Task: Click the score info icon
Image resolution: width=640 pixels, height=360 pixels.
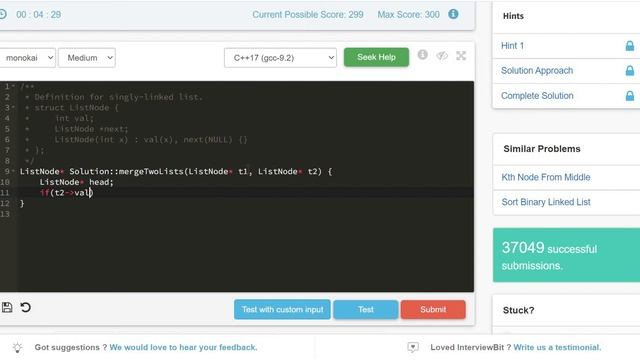Action: (453, 14)
